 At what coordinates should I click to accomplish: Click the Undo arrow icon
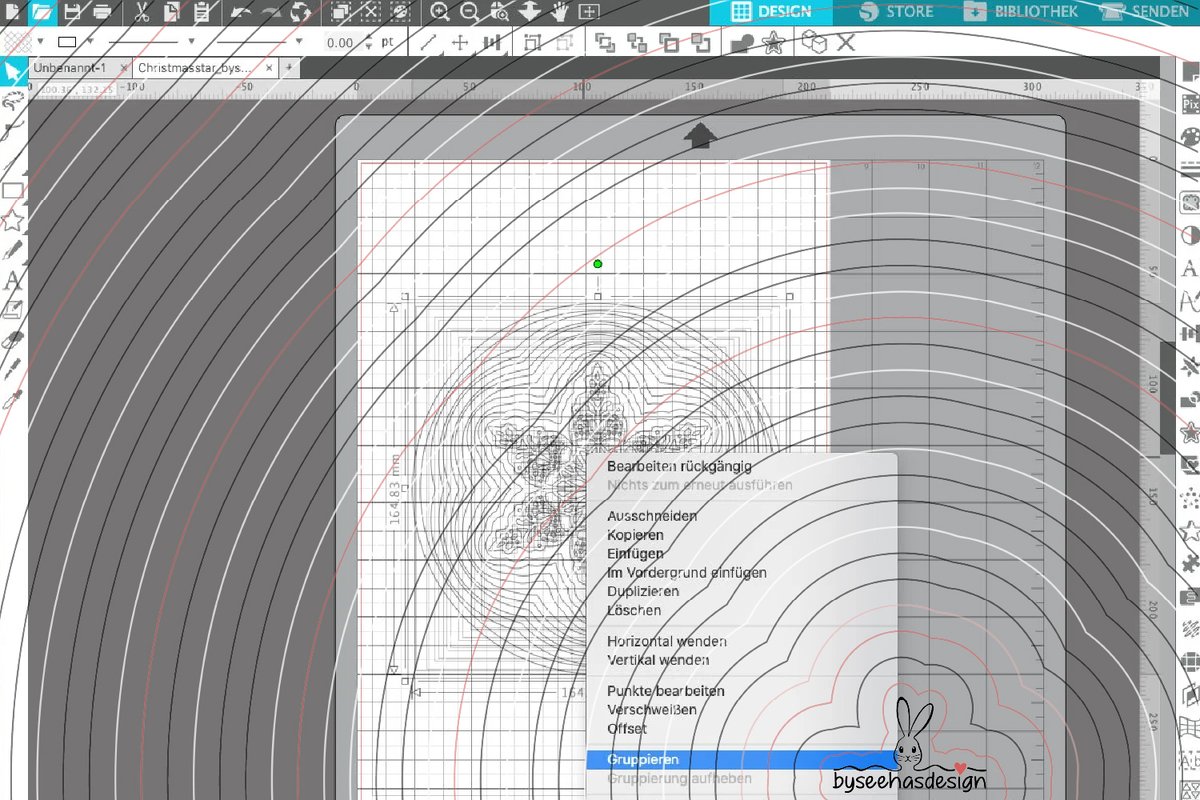point(241,13)
